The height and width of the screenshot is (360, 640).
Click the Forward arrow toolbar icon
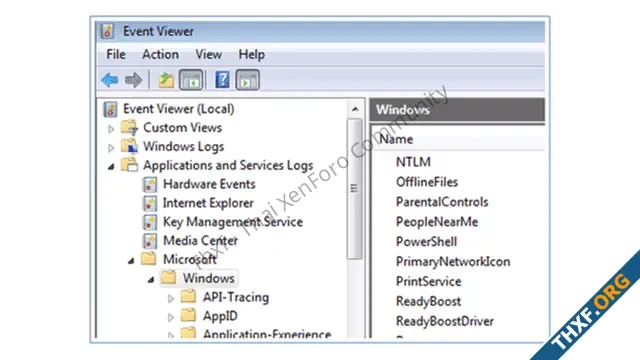[133, 80]
